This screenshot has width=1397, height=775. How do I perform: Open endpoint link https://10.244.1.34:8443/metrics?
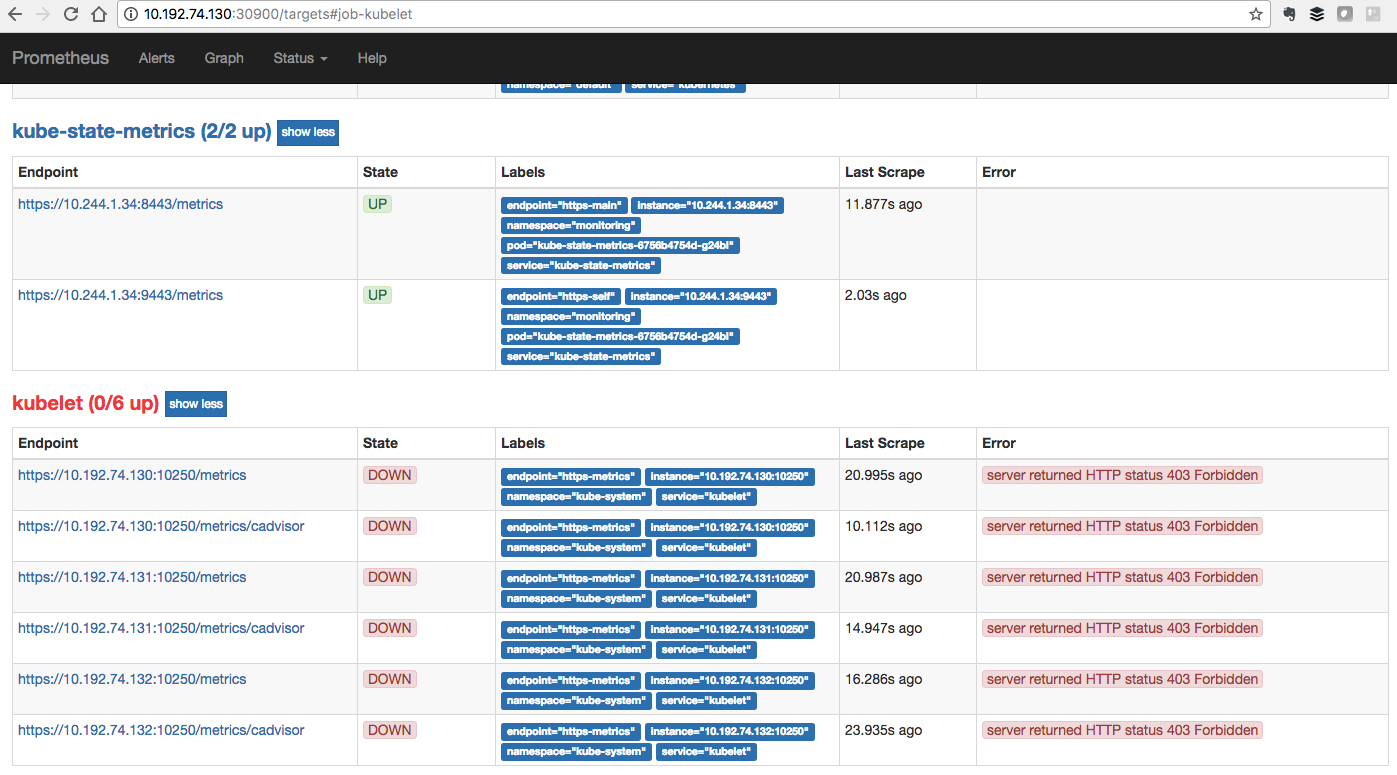pyautogui.click(x=120, y=204)
